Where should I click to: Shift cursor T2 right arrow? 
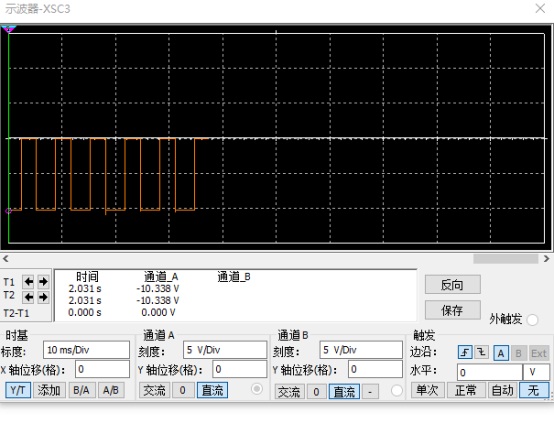43,297
